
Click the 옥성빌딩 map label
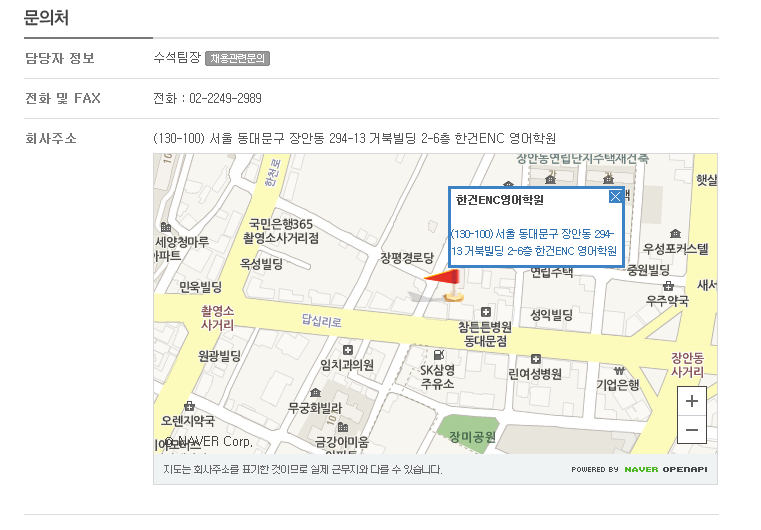tap(262, 264)
